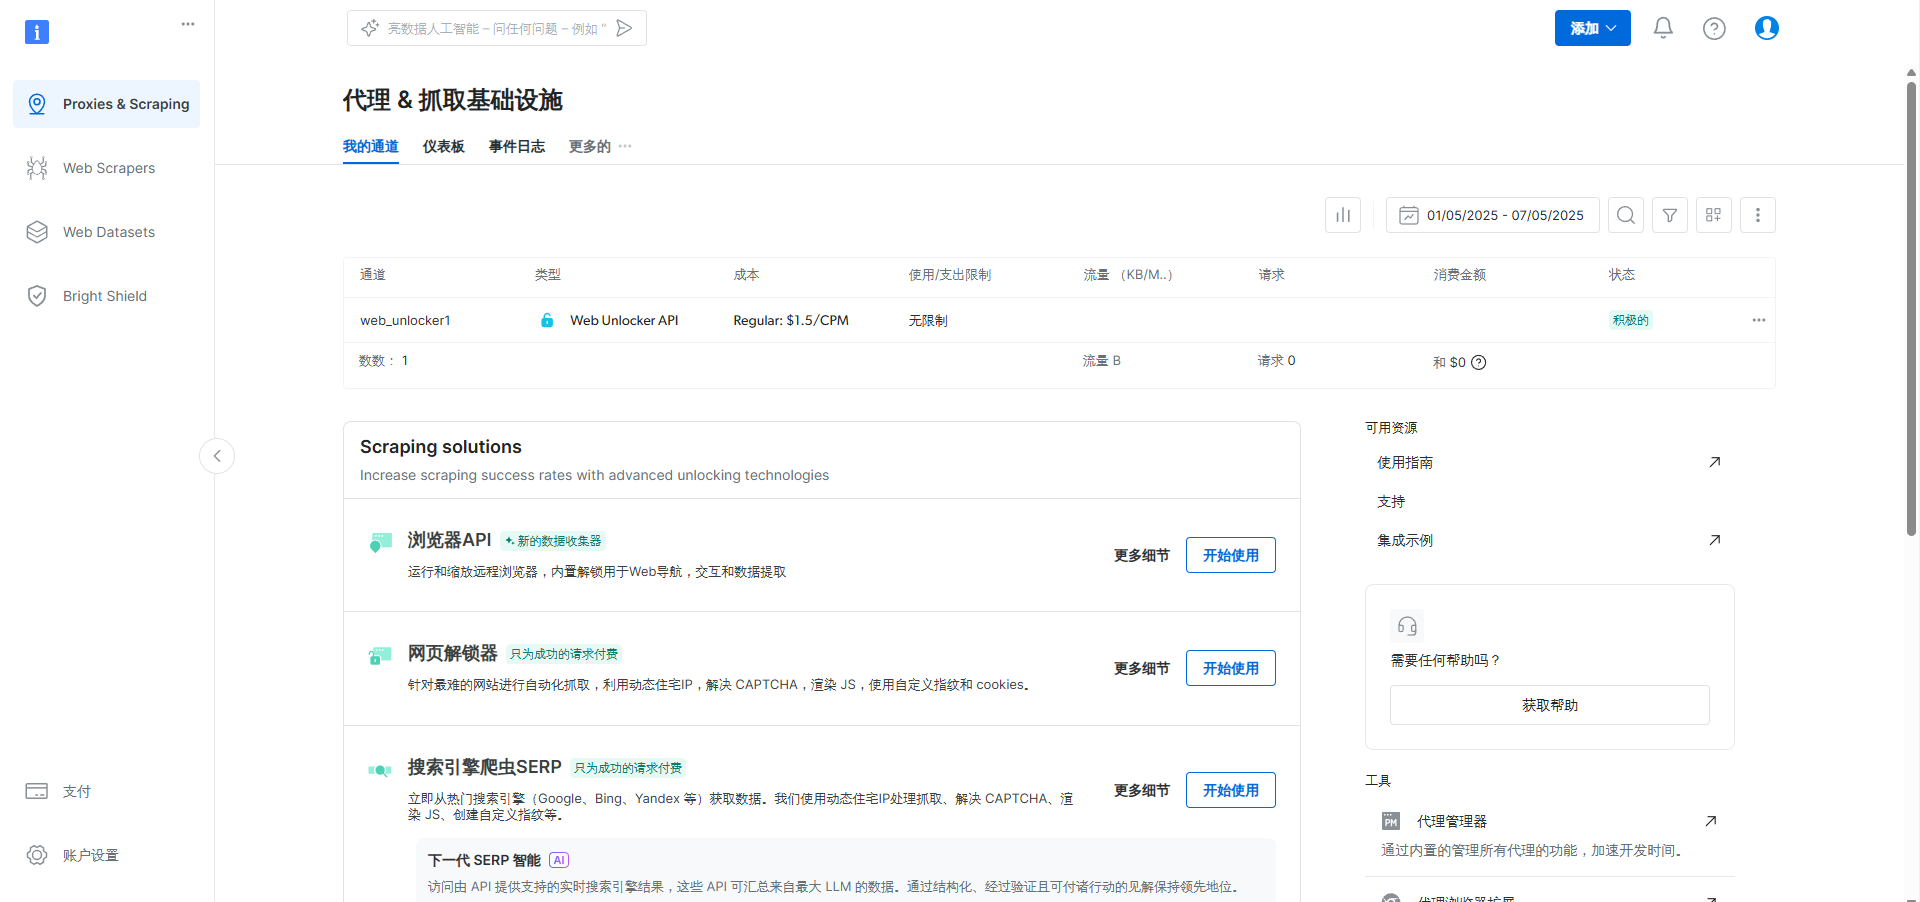Screen dimensions: 1920x902
Task: Open 更多细节 for 浏览器API
Action: 1142,555
